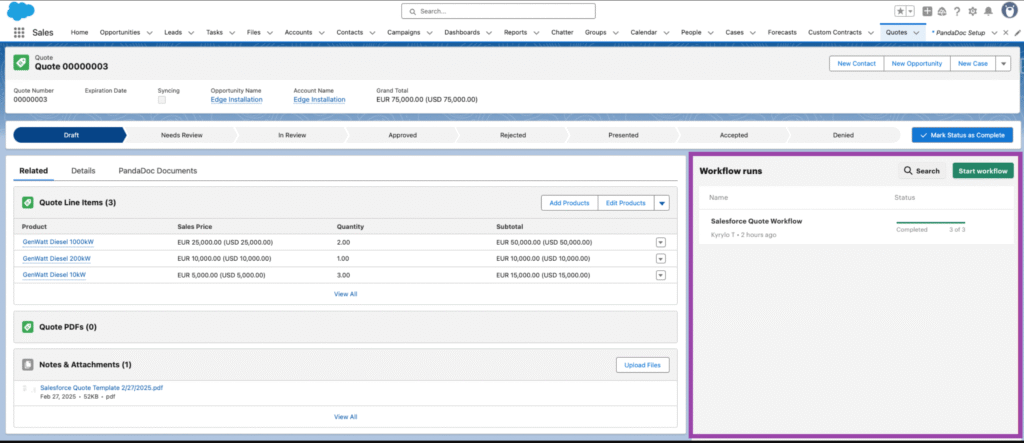The image size is (1024, 443).
Task: Click View All under Notes & Attachments
Action: (x=345, y=417)
